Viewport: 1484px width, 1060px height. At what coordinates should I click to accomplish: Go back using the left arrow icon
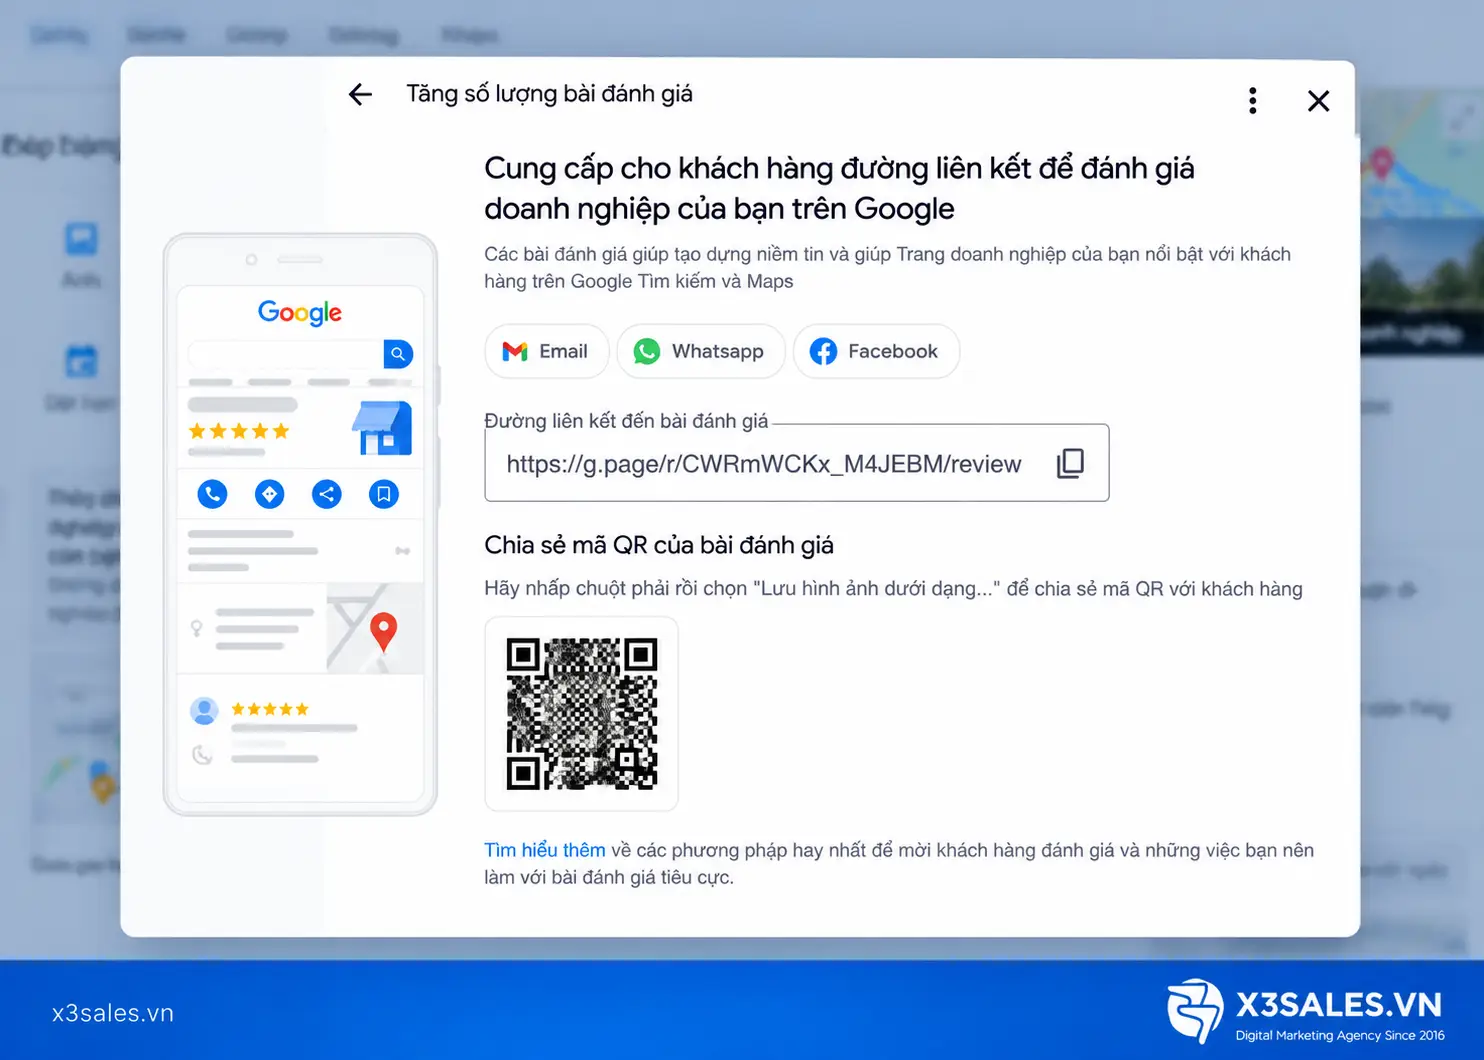[x=360, y=95]
